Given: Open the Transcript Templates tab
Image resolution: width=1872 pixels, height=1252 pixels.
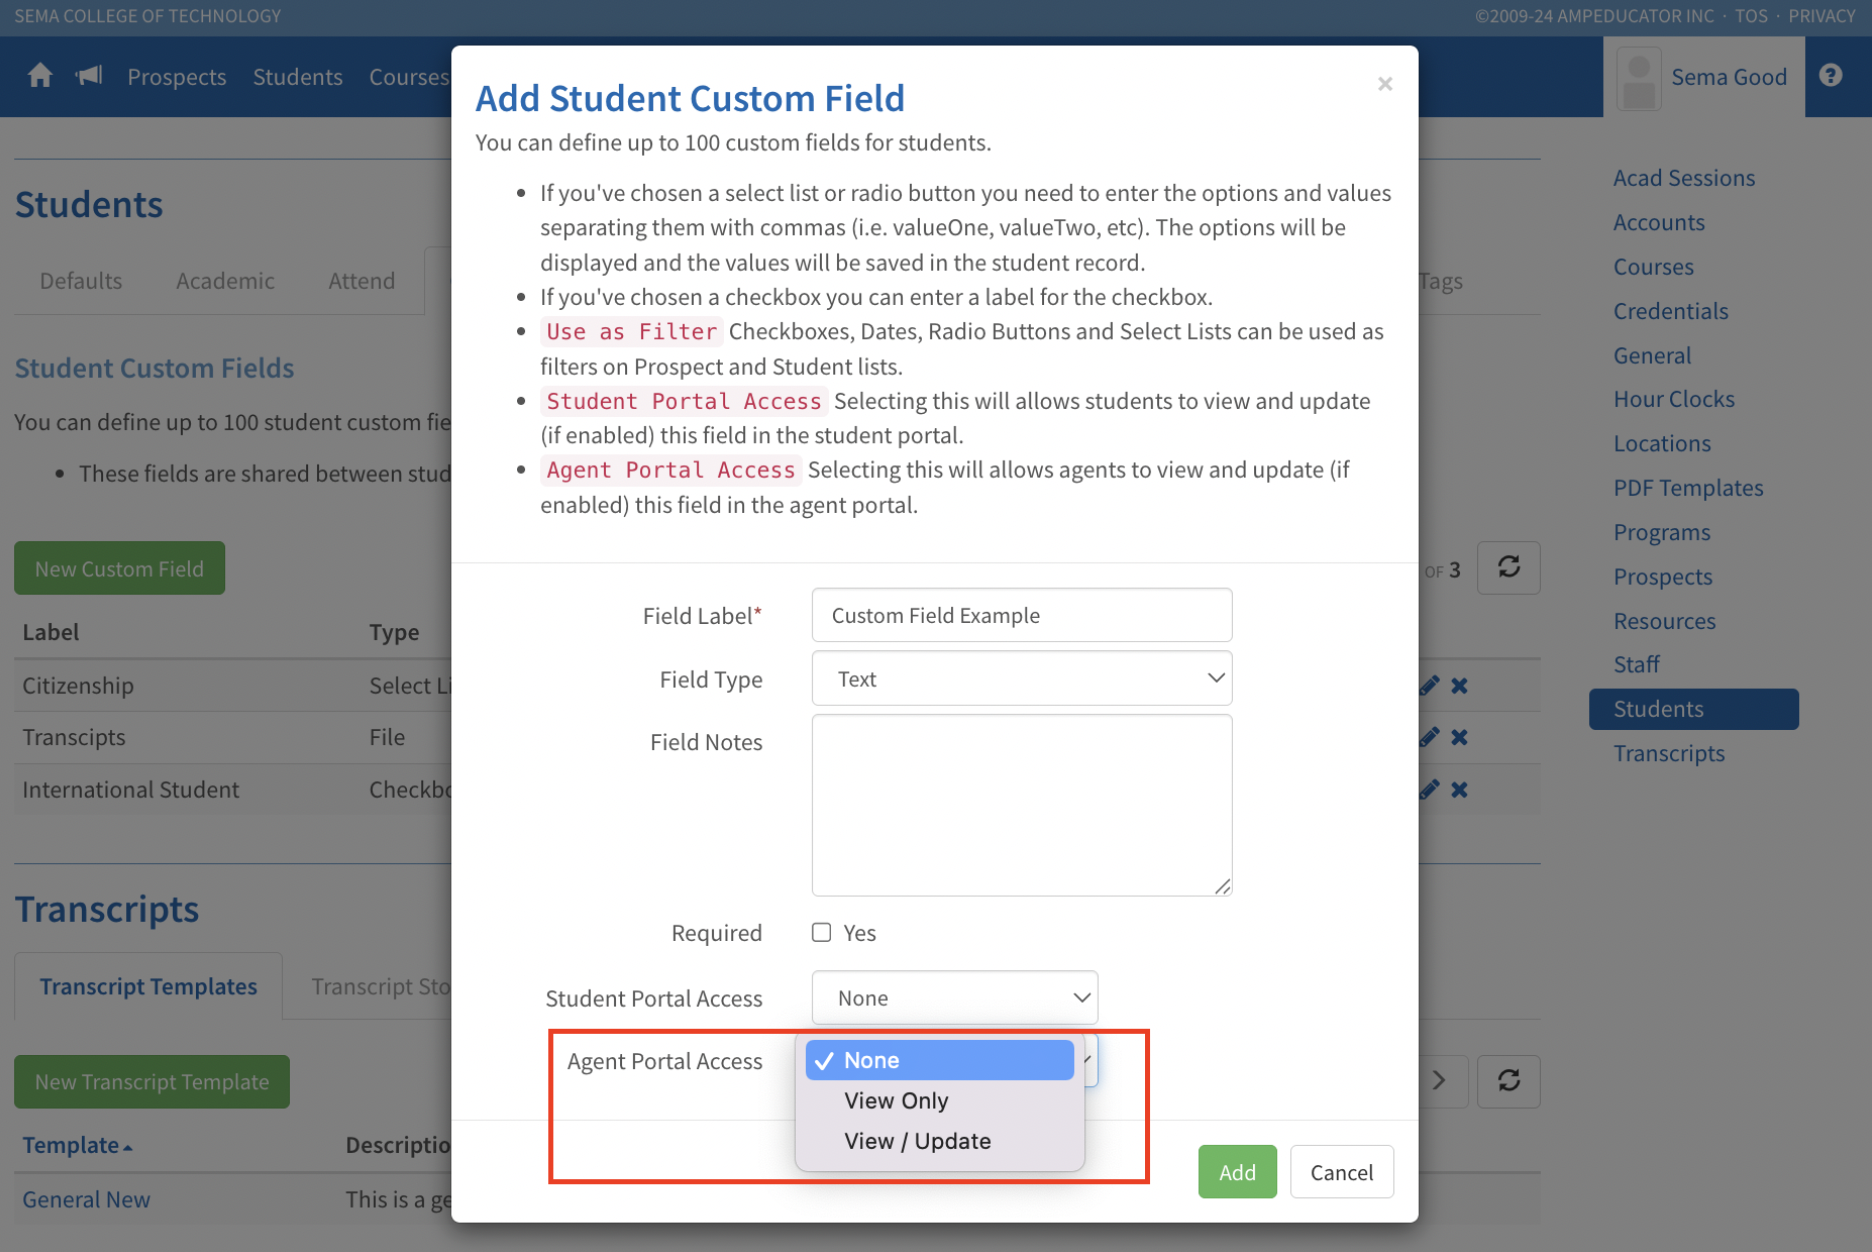Looking at the screenshot, I should (x=148, y=987).
